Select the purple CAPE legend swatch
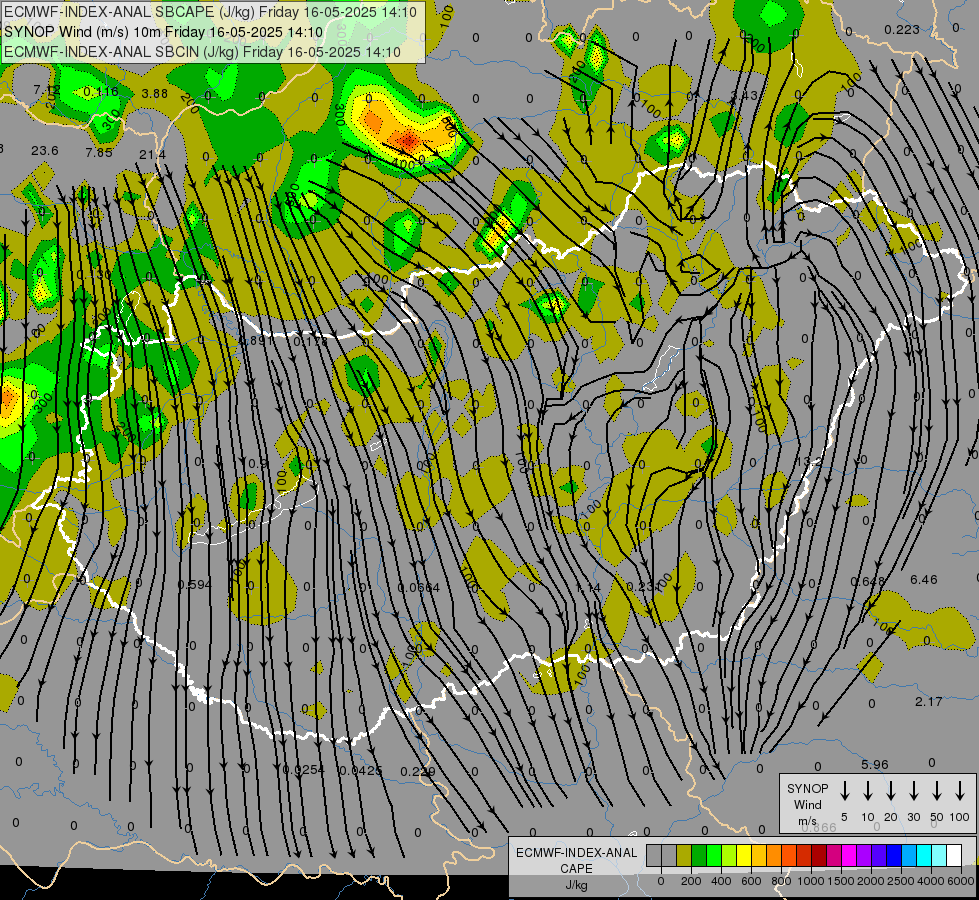This screenshot has width=979, height=900. pyautogui.click(x=865, y=855)
